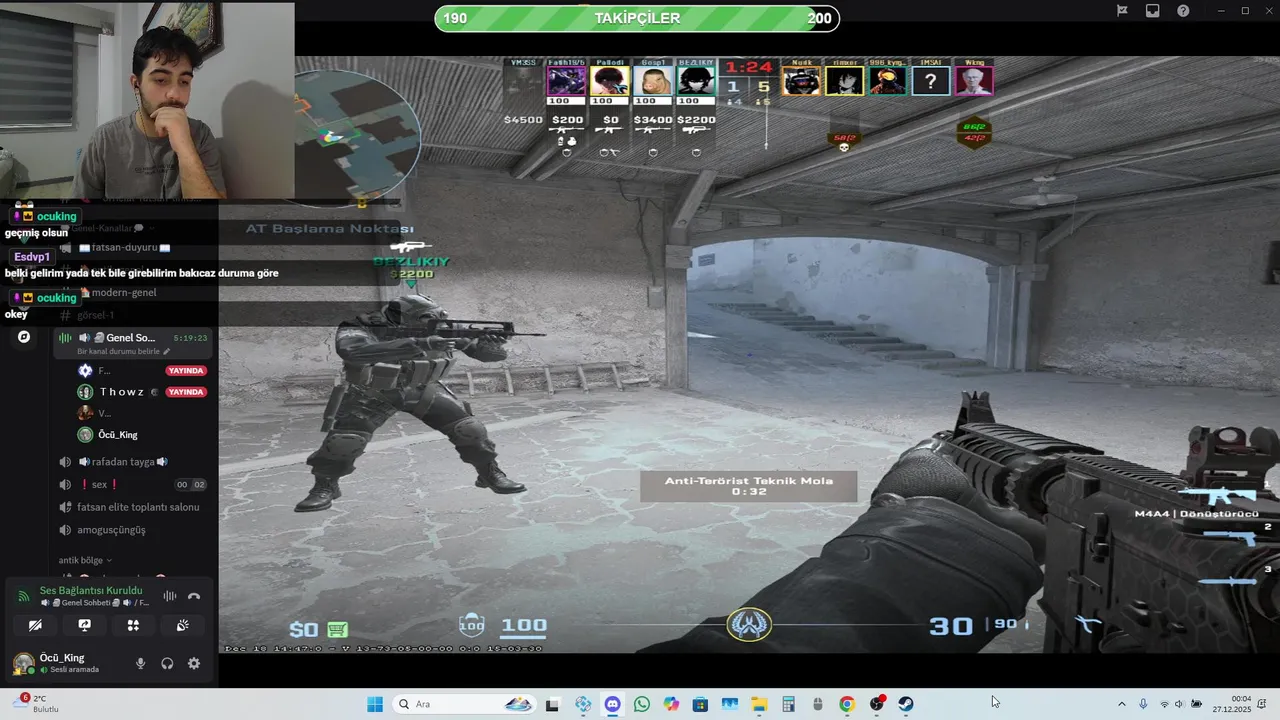Click Fatih player avatar on scoreboard
The width and height of the screenshot is (1280, 720).
click(x=566, y=80)
